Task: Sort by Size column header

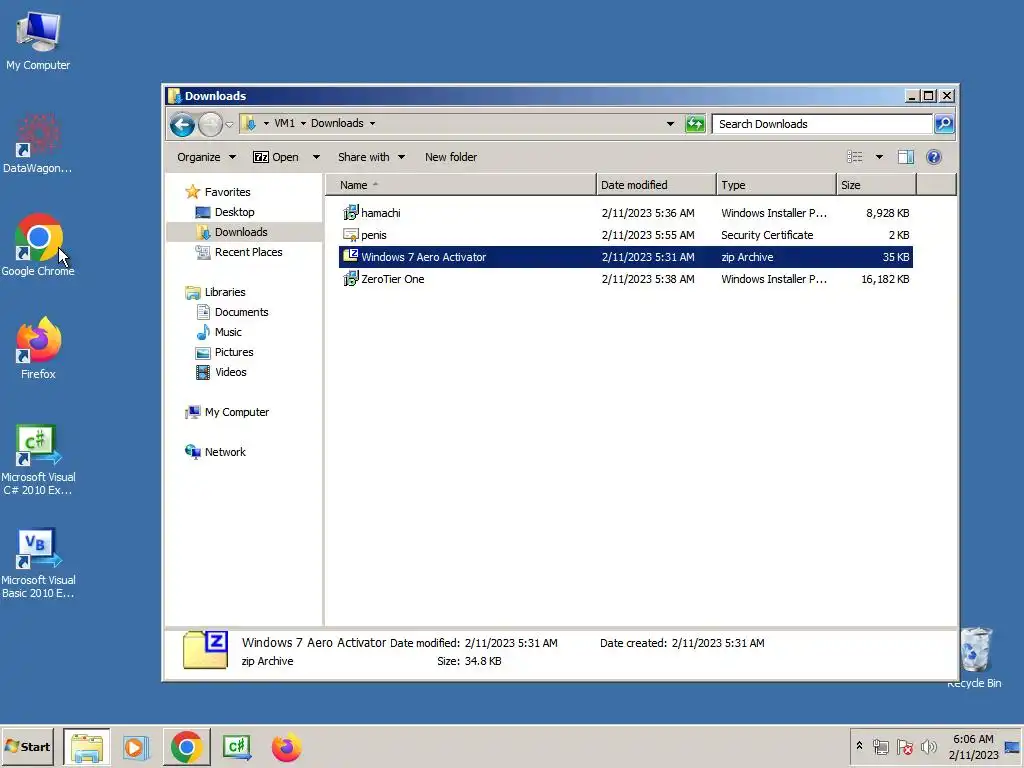Action: pyautogui.click(x=876, y=185)
